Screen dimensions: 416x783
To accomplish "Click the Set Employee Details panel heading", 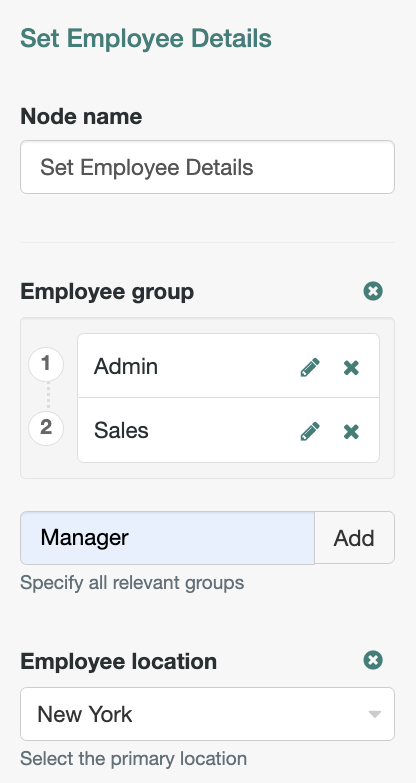I will click(x=146, y=38).
